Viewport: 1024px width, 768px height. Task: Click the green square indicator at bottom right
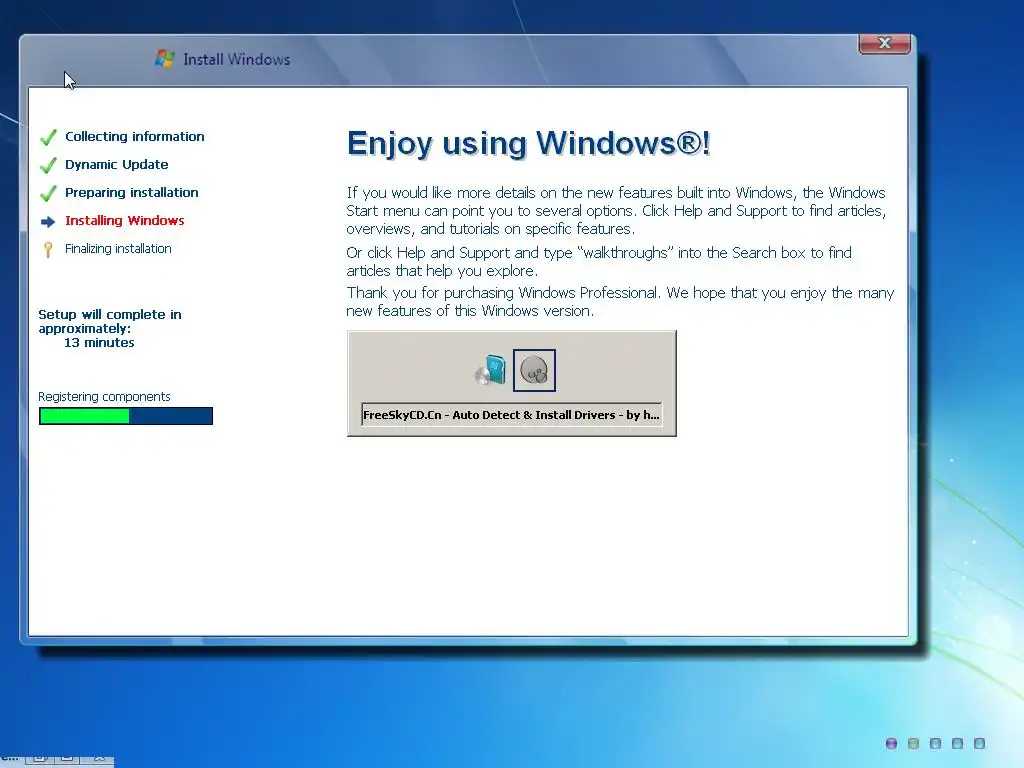click(914, 743)
